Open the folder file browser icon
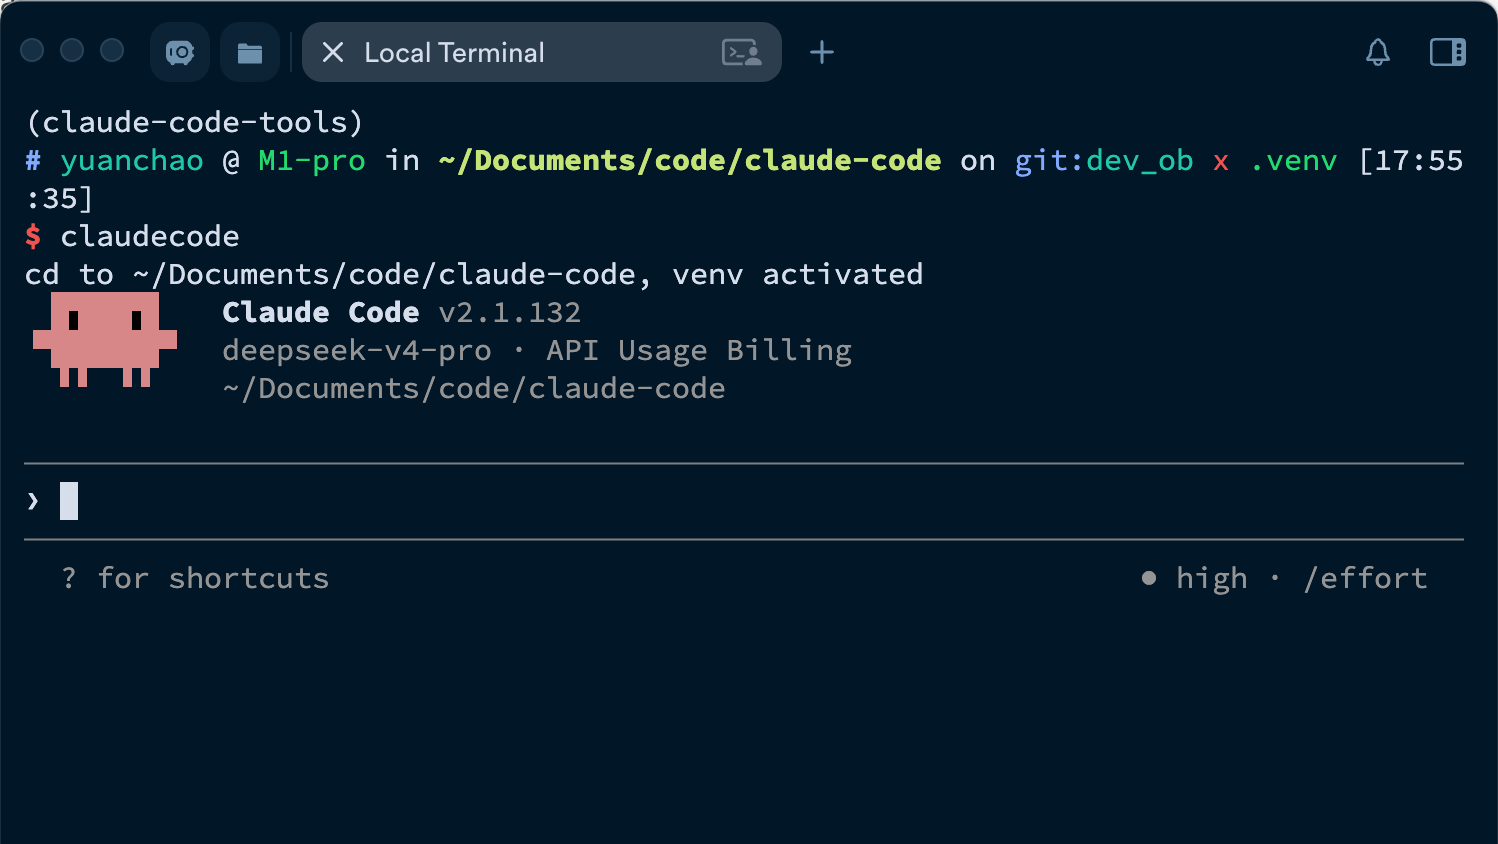 [x=250, y=52]
